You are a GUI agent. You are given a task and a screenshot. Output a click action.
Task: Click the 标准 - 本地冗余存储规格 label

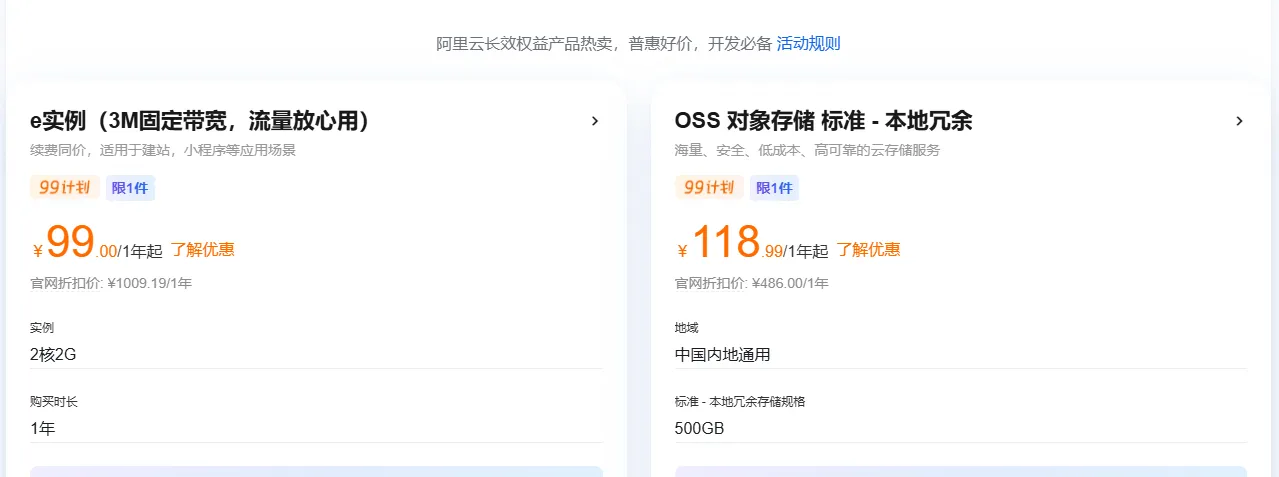pos(740,401)
